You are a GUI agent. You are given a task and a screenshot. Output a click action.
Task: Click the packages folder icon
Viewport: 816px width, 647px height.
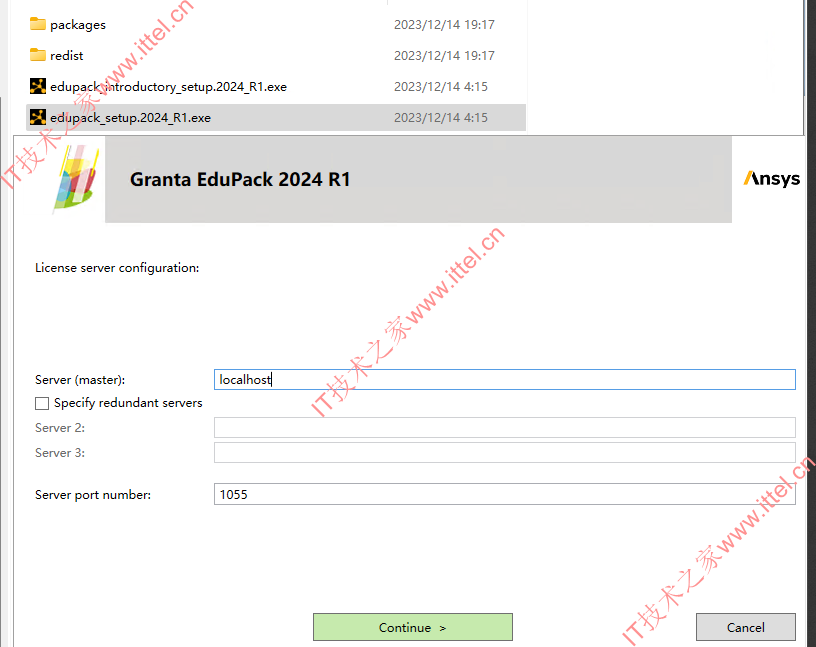[x=37, y=24]
